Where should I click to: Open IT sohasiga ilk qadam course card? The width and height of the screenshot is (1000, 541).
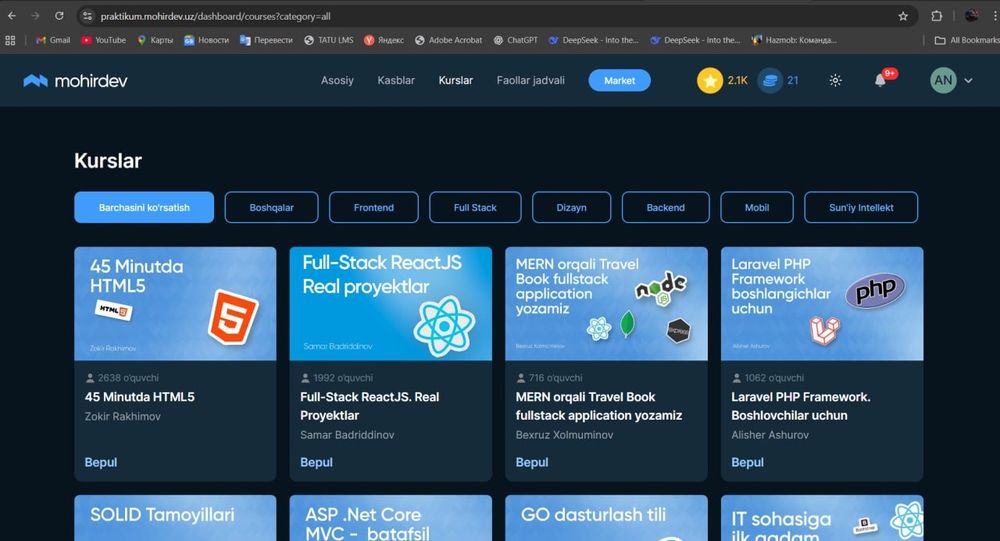pyautogui.click(x=822, y=518)
